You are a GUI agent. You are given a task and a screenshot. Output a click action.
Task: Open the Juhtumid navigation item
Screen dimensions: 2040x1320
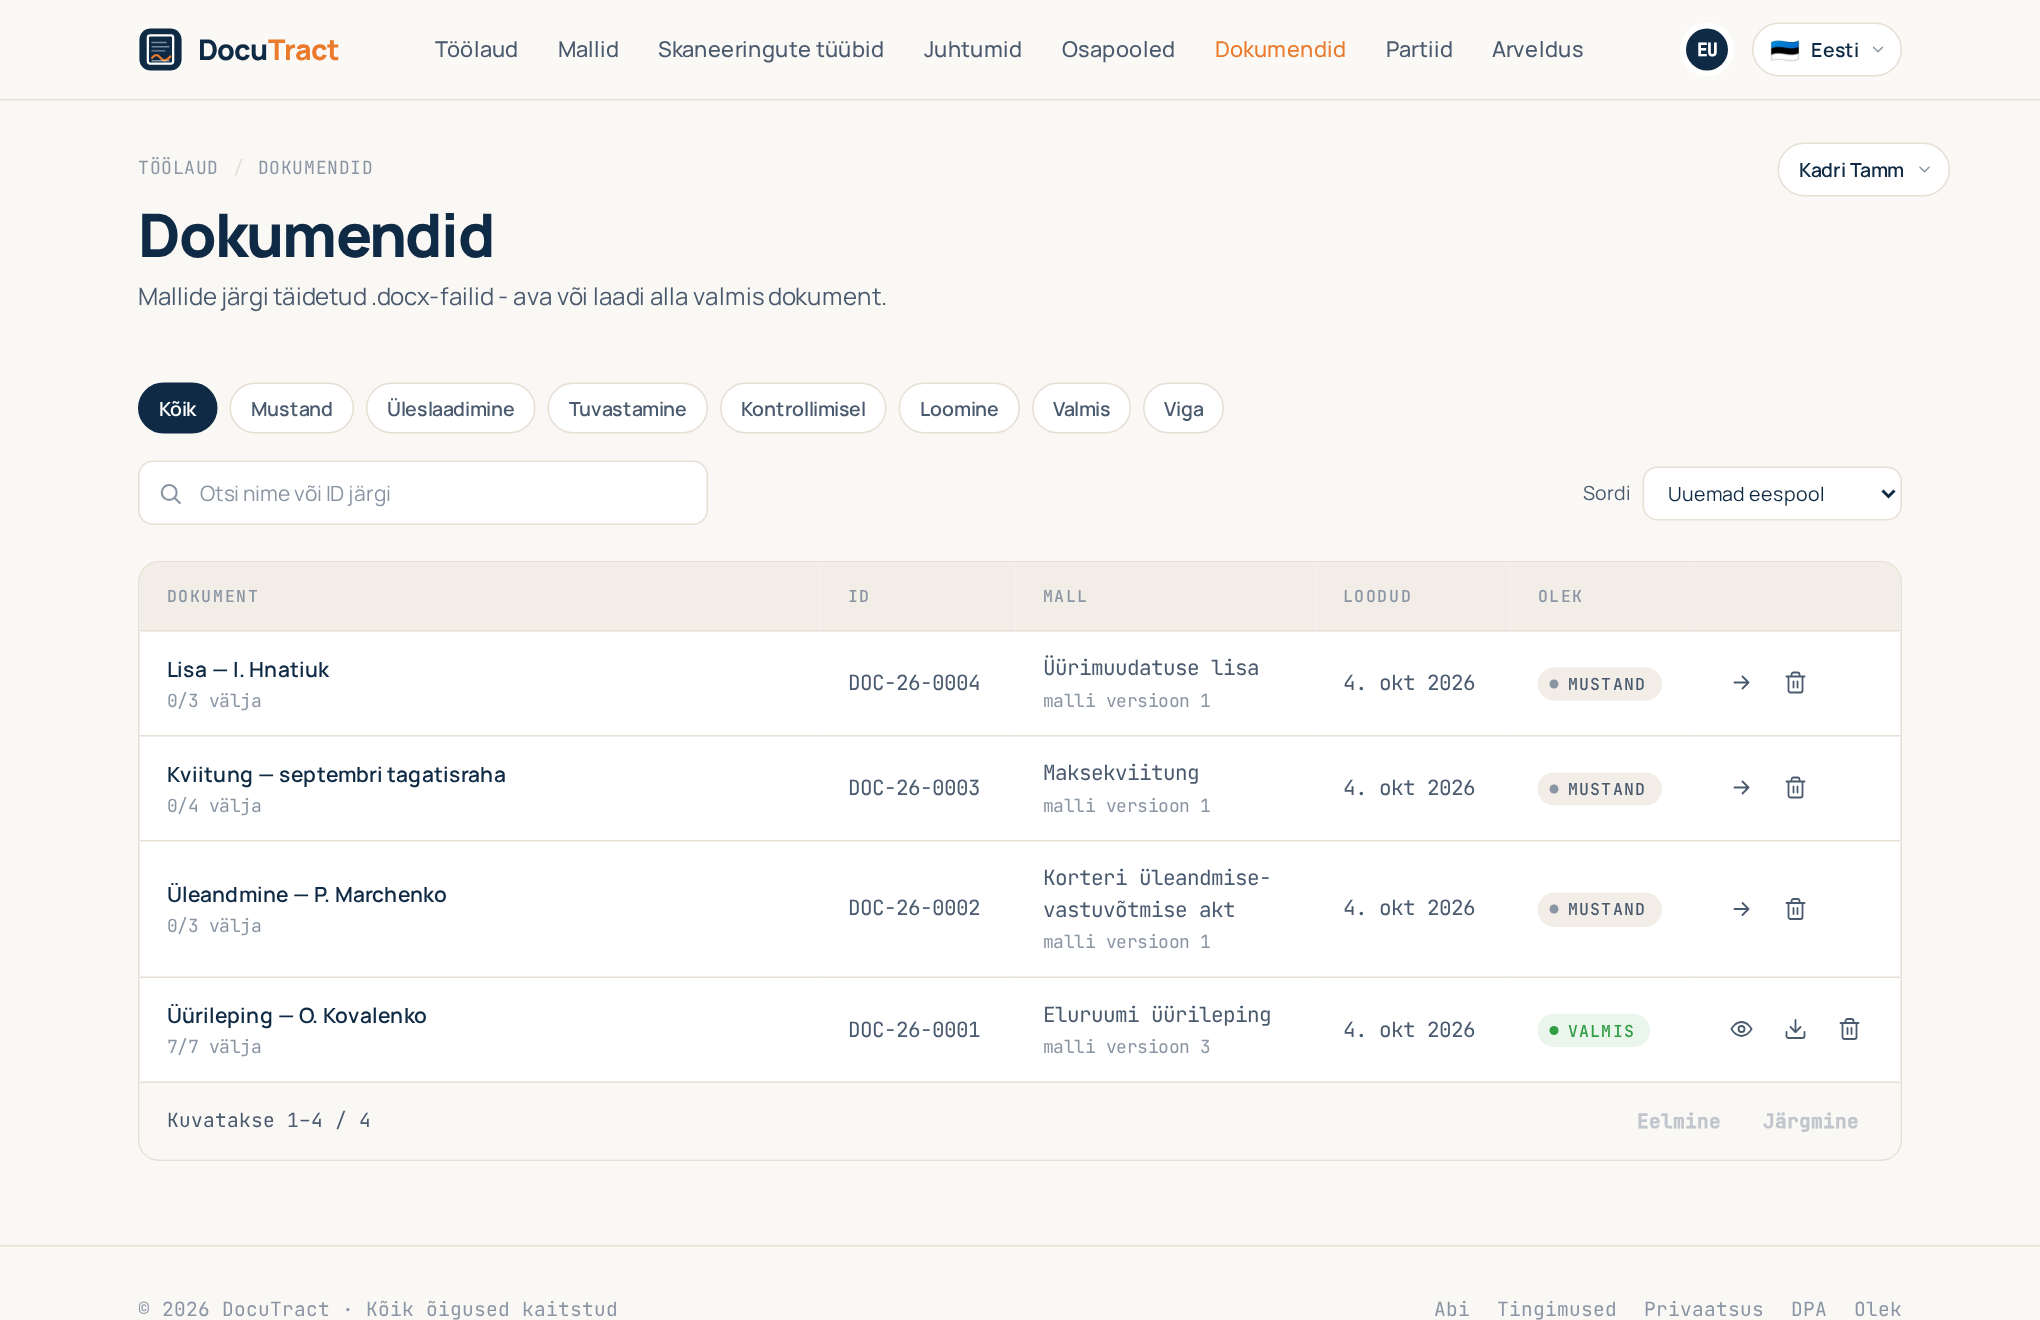pos(972,49)
